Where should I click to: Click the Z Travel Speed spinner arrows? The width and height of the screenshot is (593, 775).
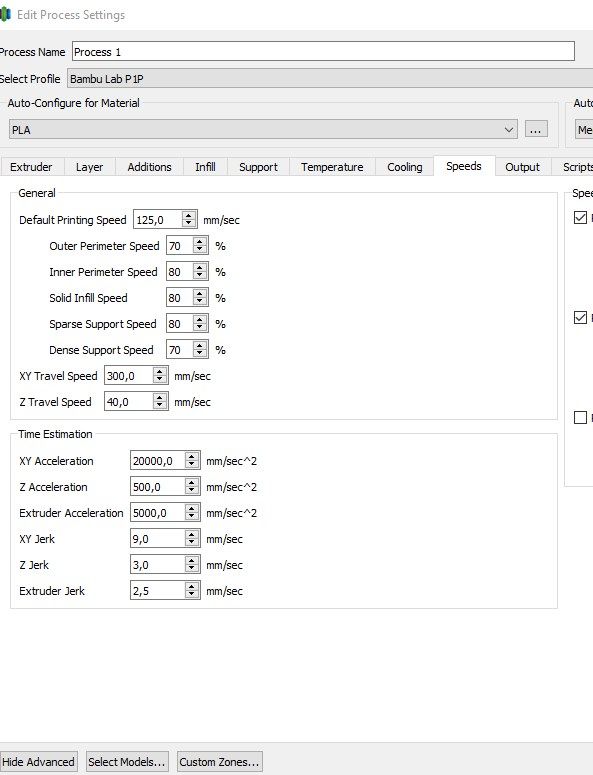[x=160, y=402]
